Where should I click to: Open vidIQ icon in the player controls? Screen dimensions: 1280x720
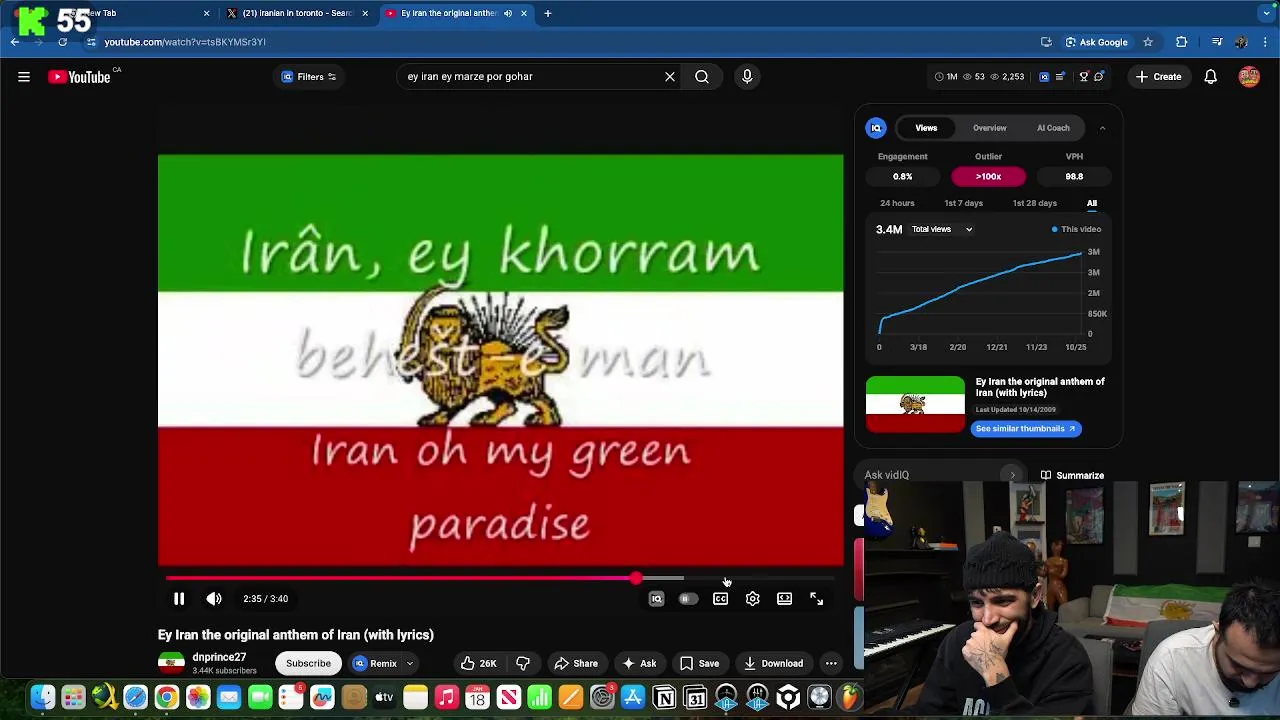[x=657, y=598]
